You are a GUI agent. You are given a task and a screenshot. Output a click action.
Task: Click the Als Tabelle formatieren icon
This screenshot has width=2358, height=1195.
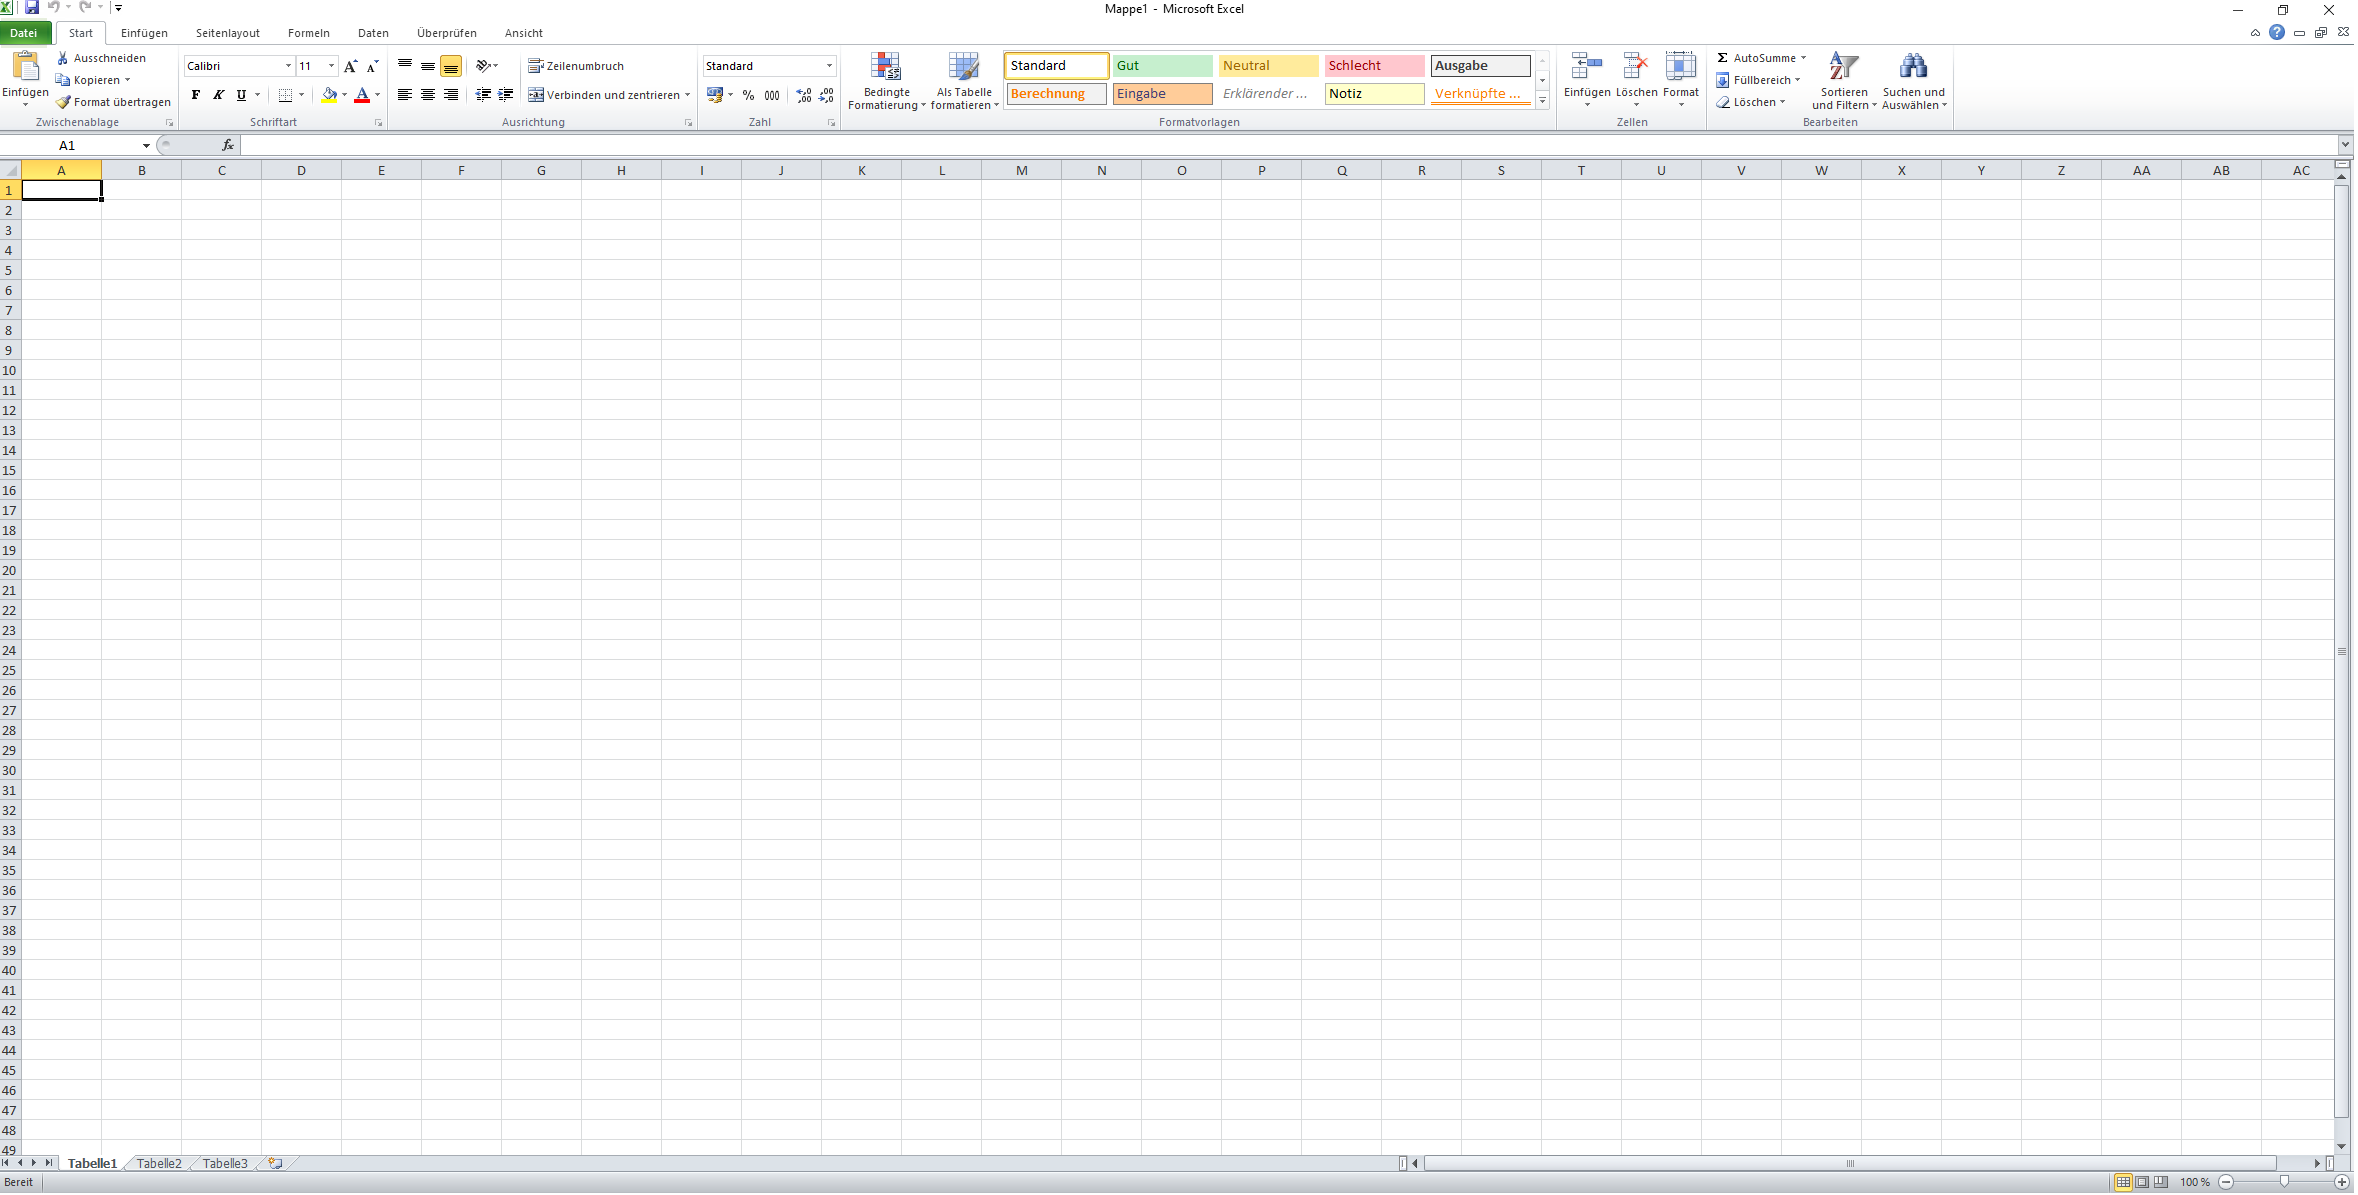click(964, 67)
